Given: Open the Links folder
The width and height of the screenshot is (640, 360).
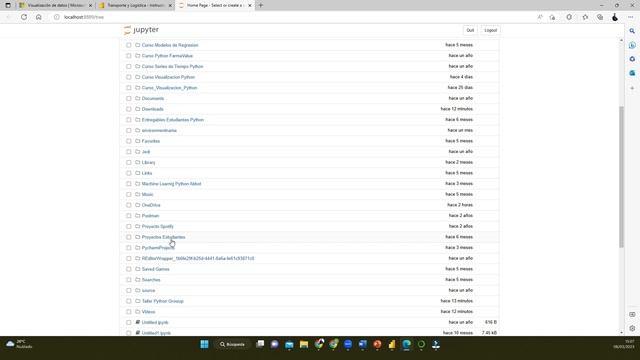Looking at the screenshot, I should (147, 173).
